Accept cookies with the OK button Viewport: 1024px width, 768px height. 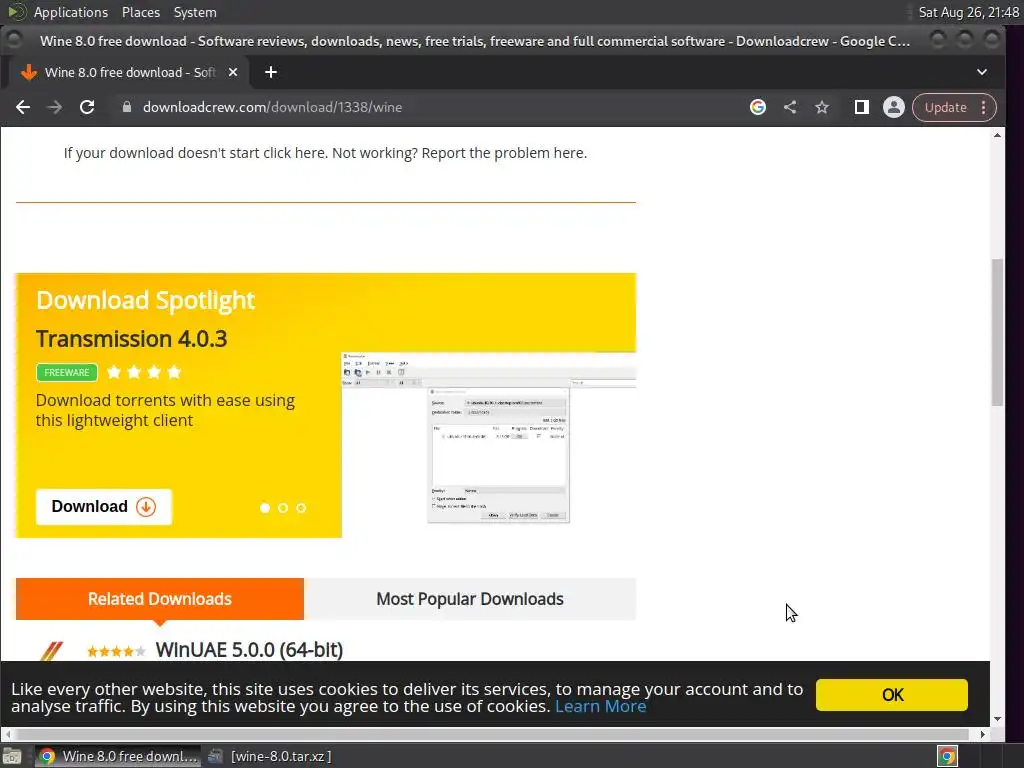[x=891, y=695]
